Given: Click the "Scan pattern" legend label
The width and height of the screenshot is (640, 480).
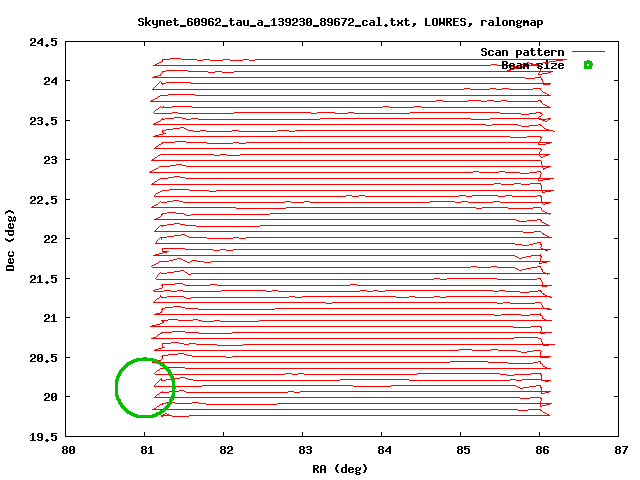Looking at the screenshot, I should click(x=522, y=52).
